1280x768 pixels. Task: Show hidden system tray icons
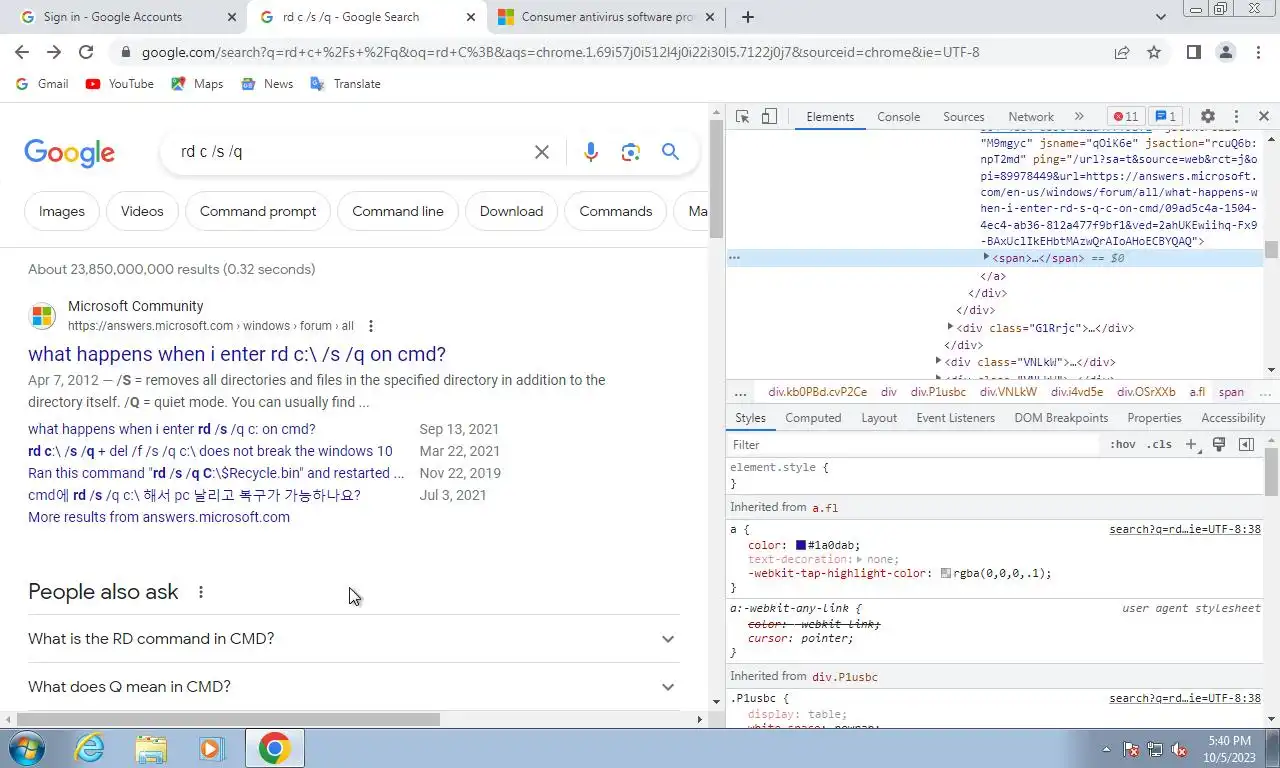[1106, 749]
